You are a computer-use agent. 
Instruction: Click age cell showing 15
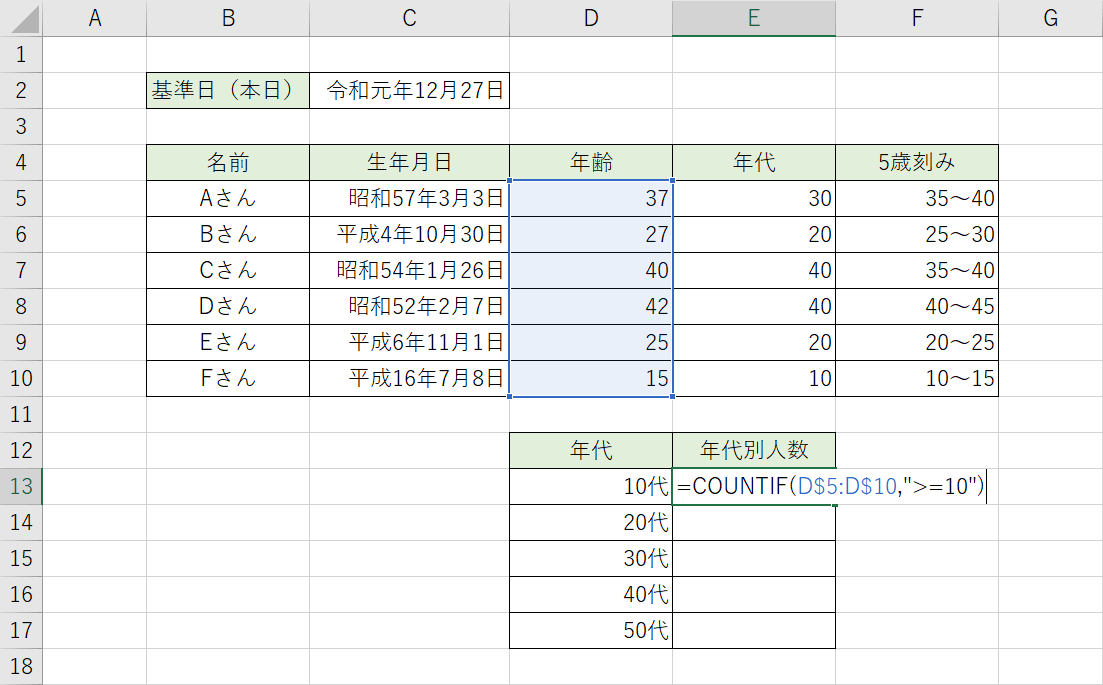(x=591, y=378)
